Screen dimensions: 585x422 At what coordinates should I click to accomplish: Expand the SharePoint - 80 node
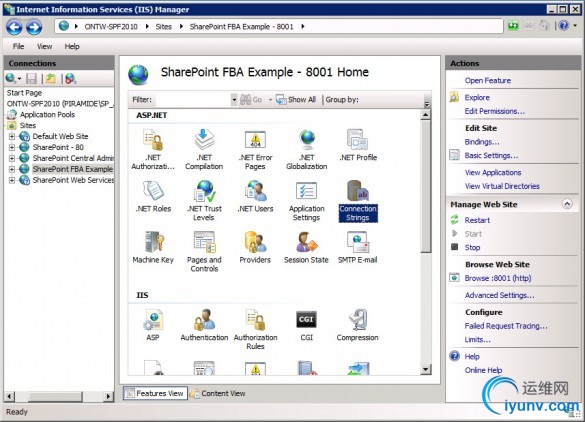12,147
